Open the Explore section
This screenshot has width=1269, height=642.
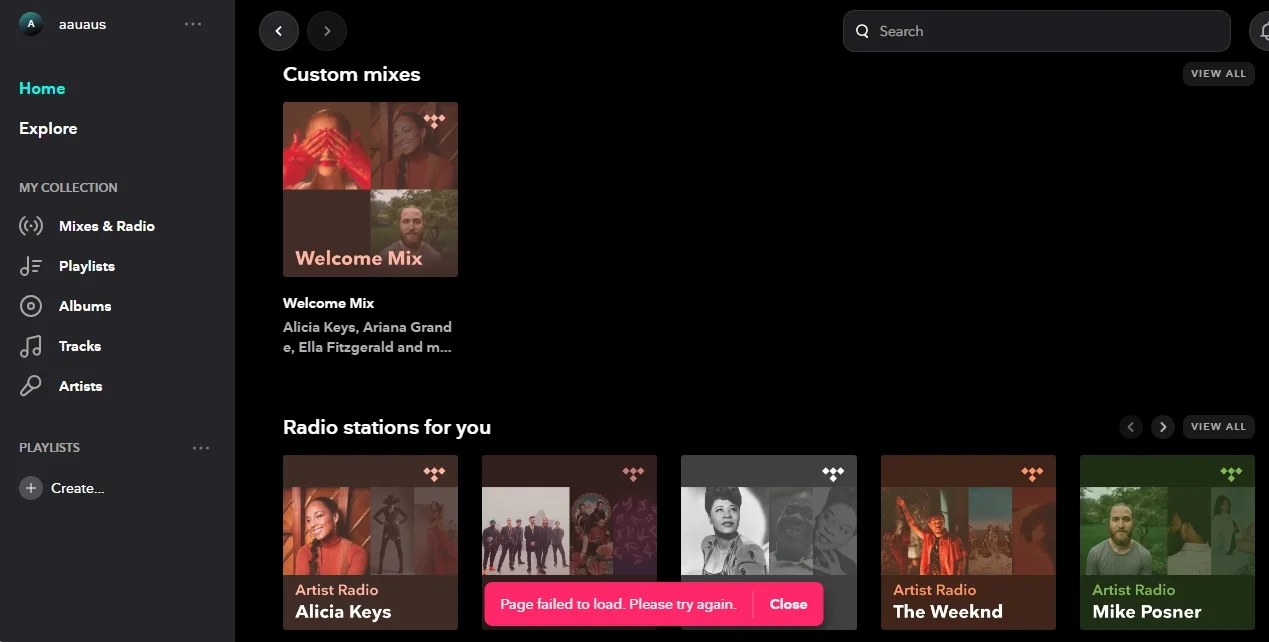coord(48,128)
